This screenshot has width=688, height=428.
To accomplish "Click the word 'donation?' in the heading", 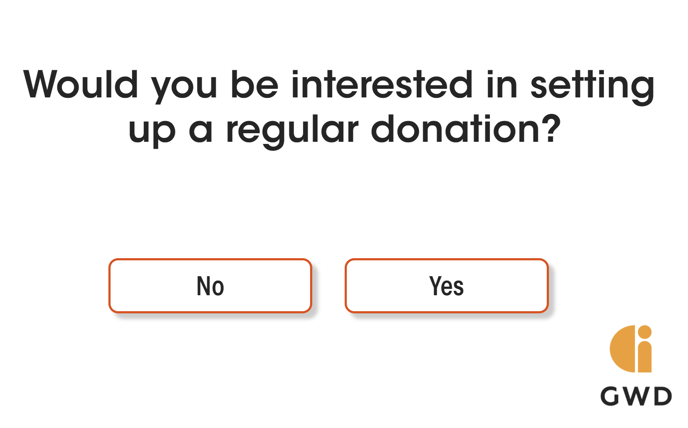I will coord(466,129).
